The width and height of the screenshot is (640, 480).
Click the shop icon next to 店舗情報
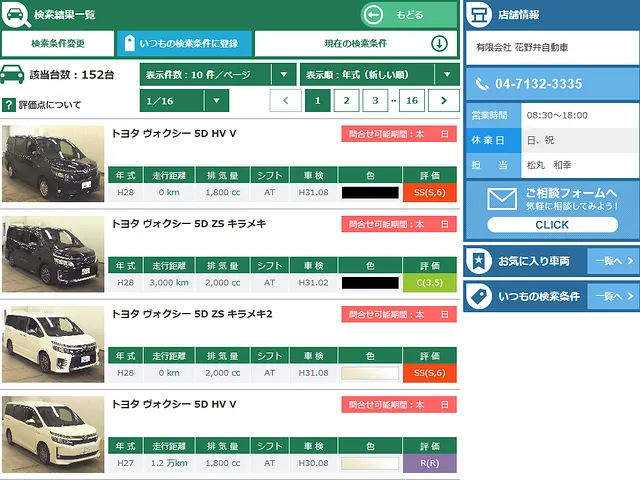pos(479,15)
